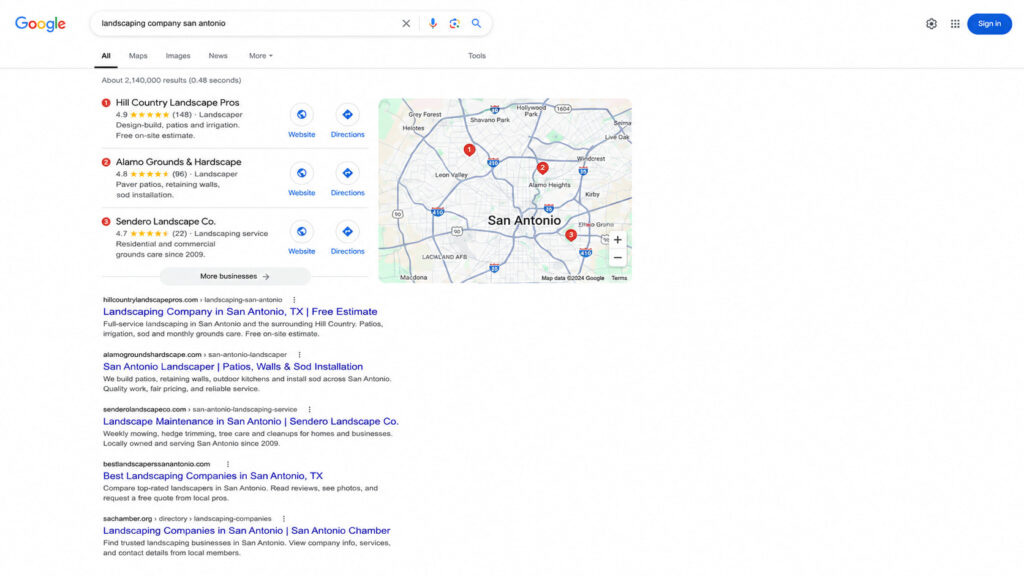
Task: Click the Google logo
Action: (40, 24)
